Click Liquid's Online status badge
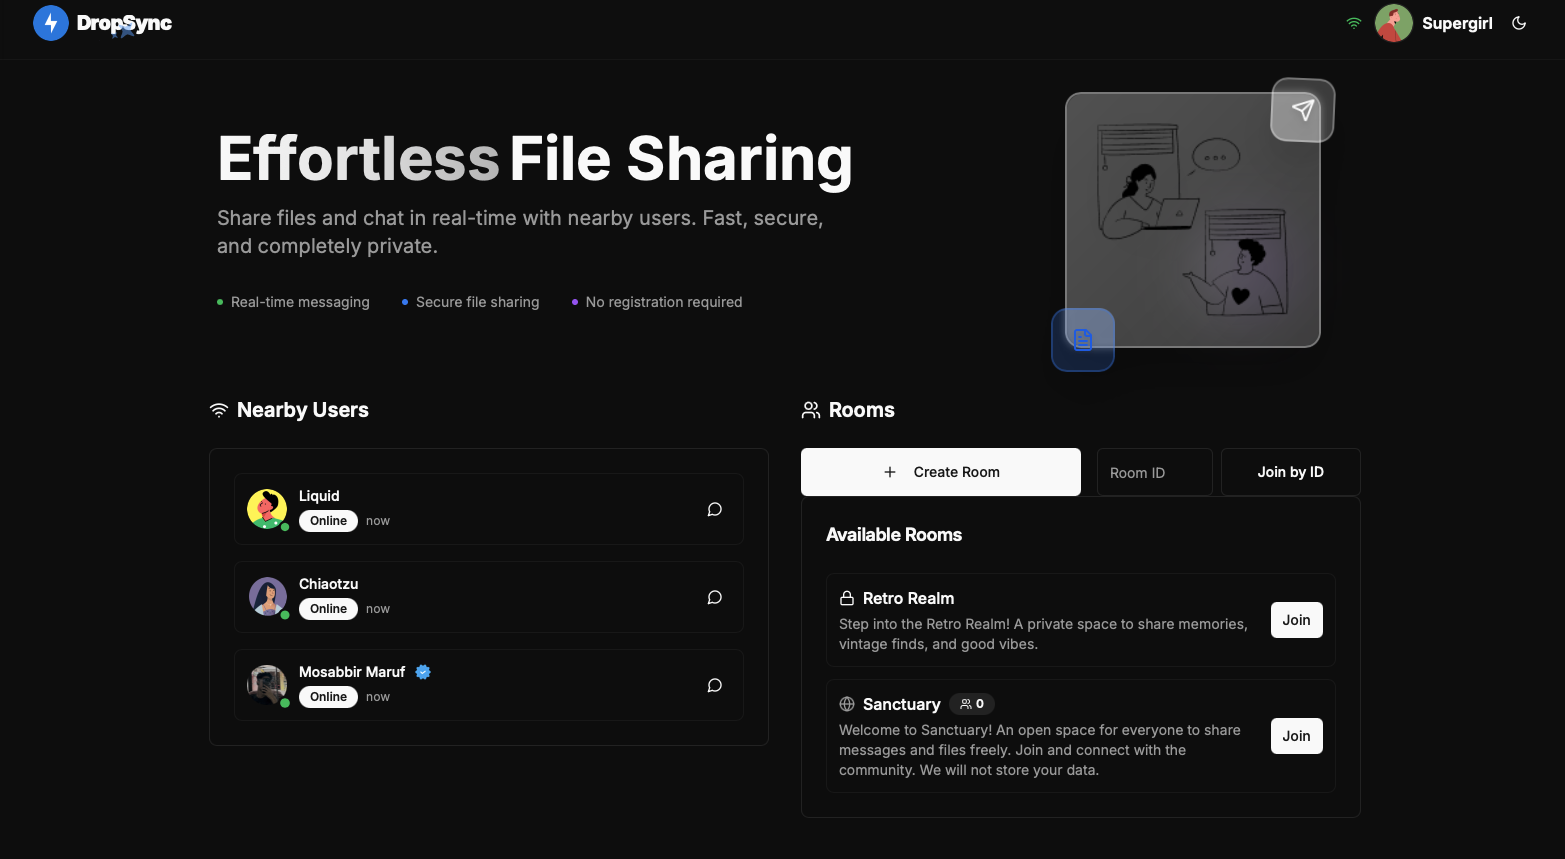This screenshot has height=859, width=1565. click(x=328, y=520)
